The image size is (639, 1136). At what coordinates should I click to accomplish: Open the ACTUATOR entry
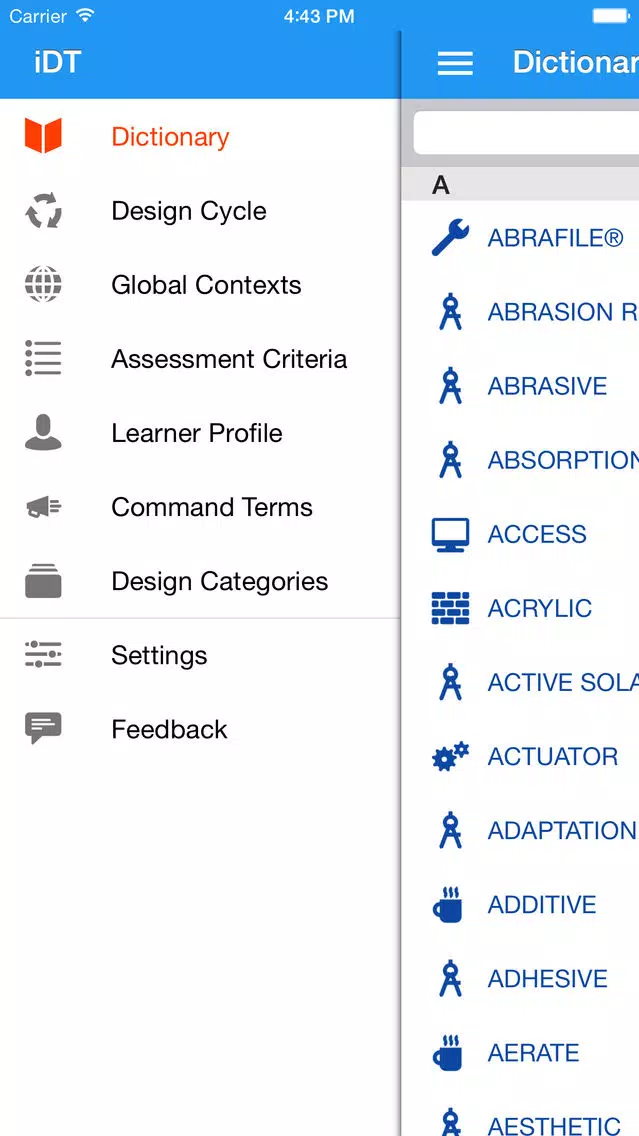(520, 756)
